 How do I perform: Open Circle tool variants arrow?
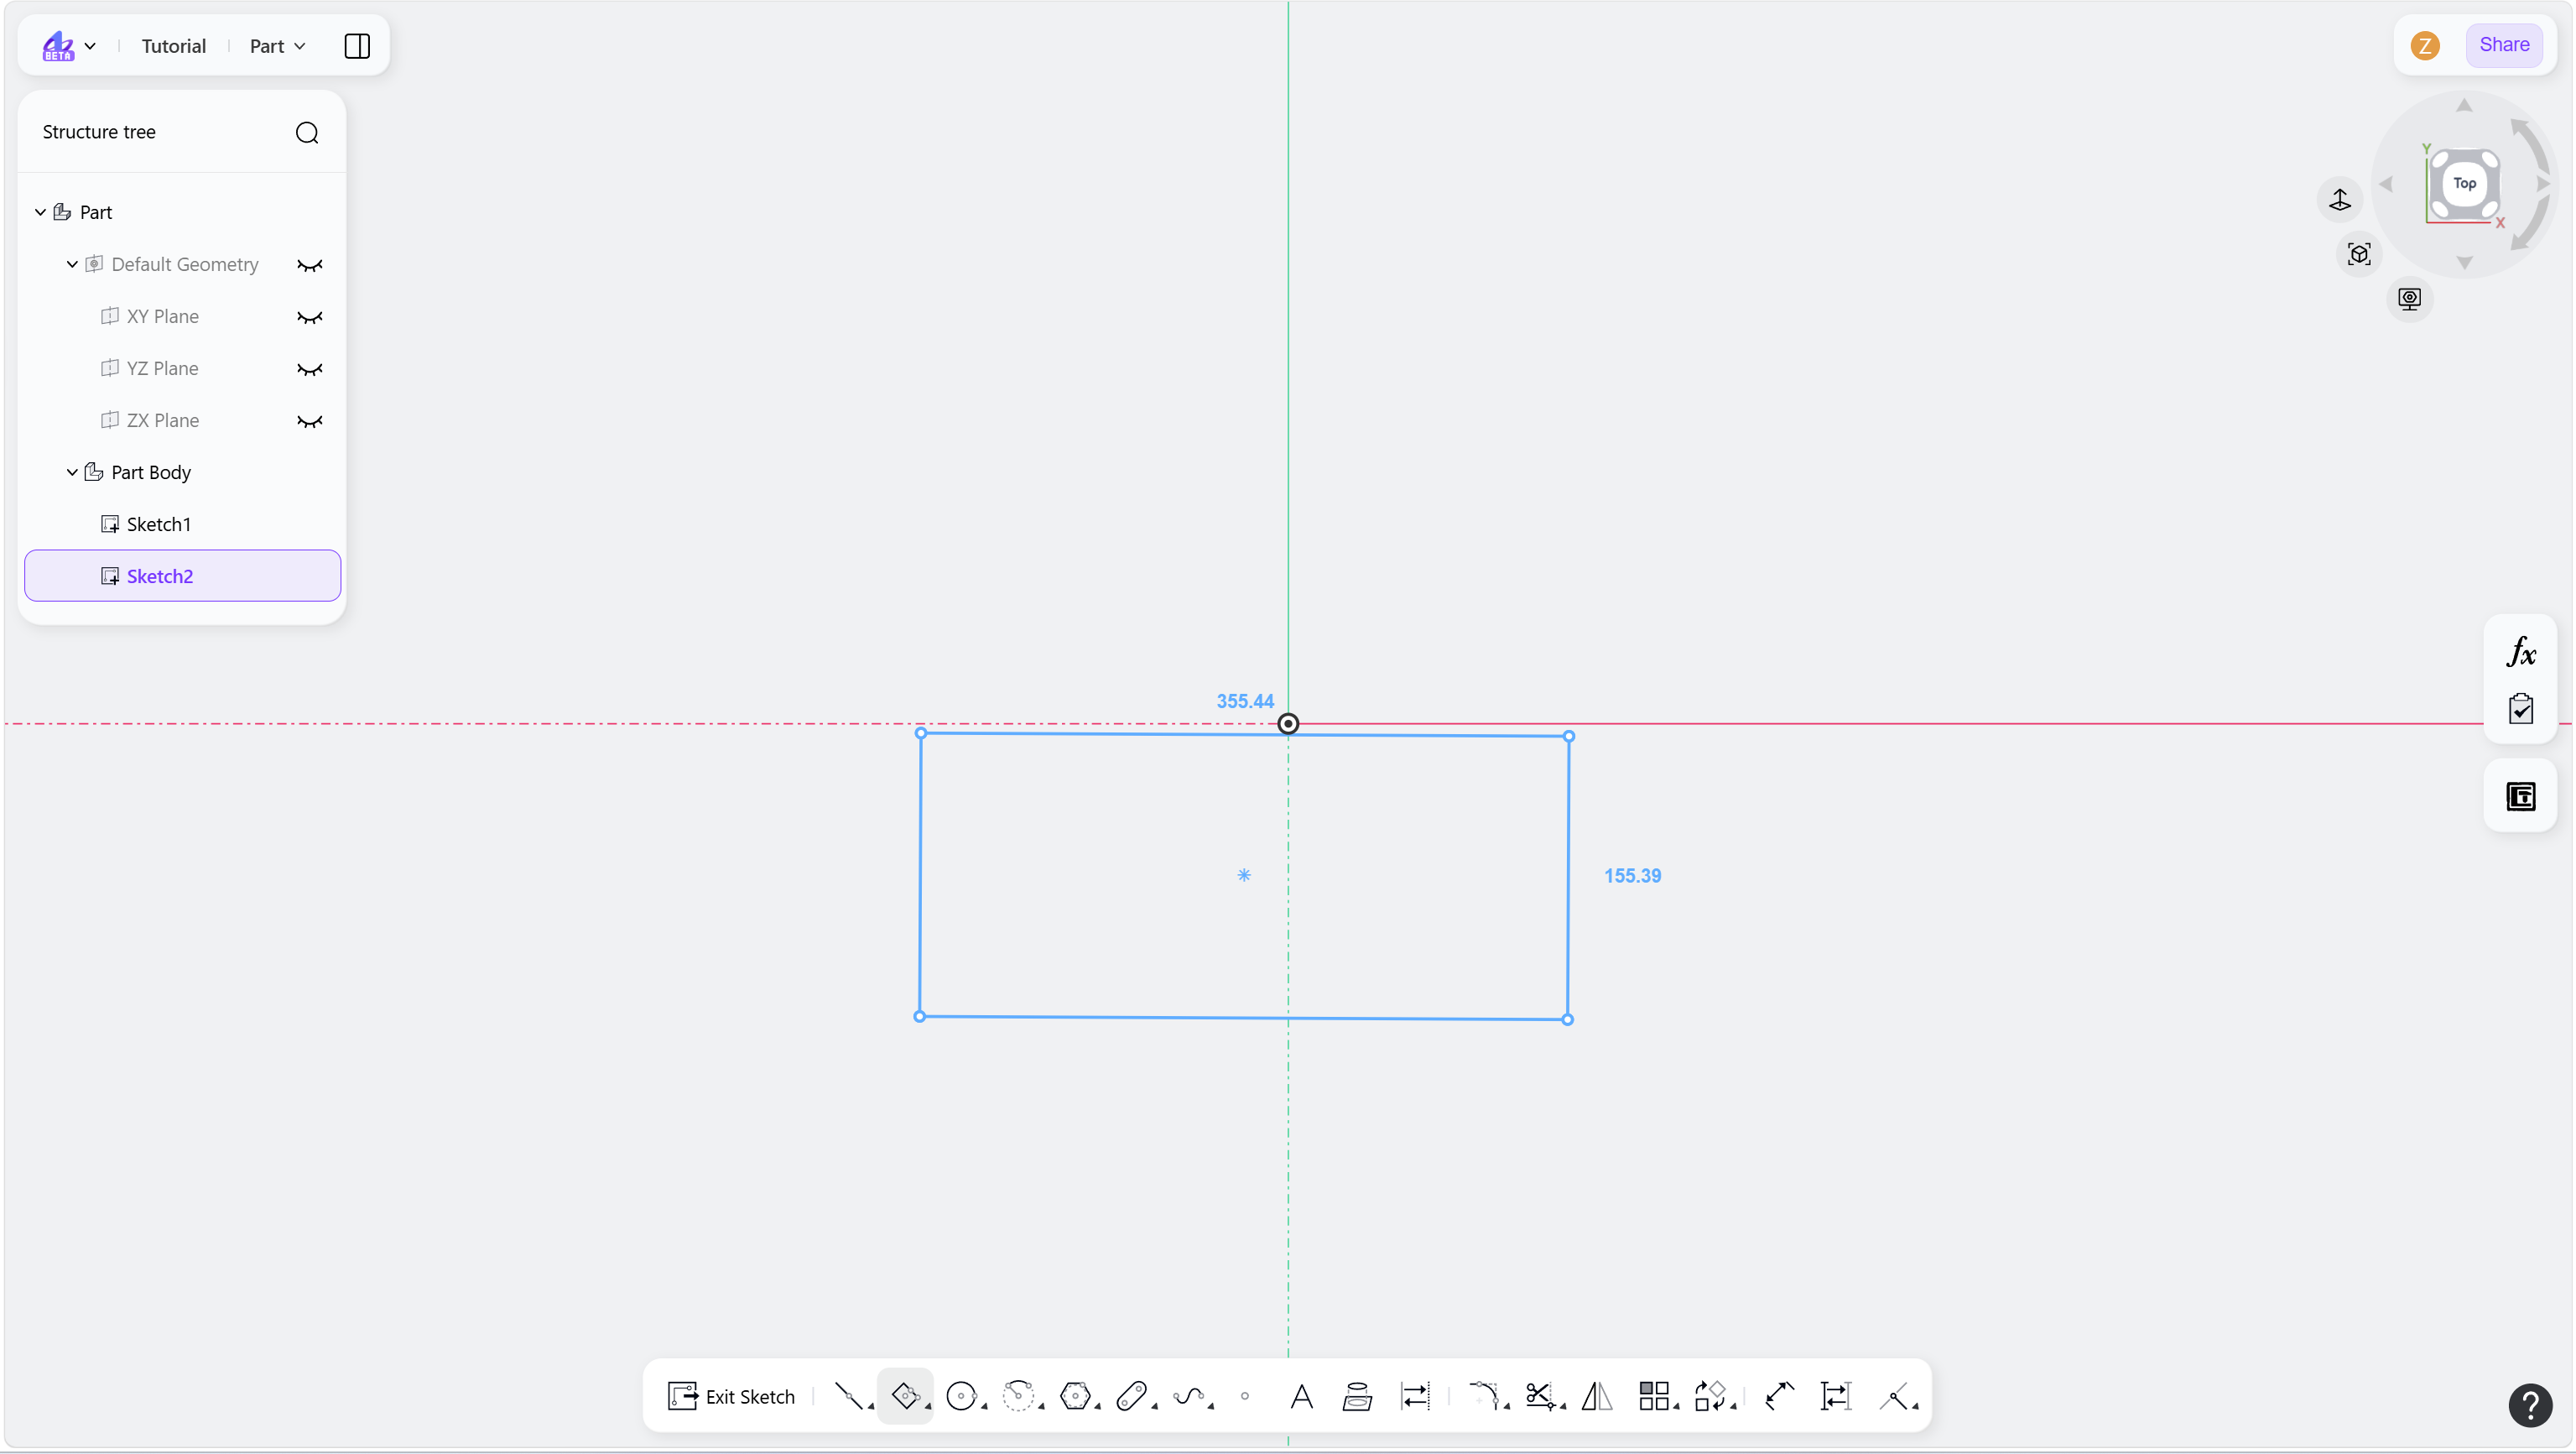984,1407
